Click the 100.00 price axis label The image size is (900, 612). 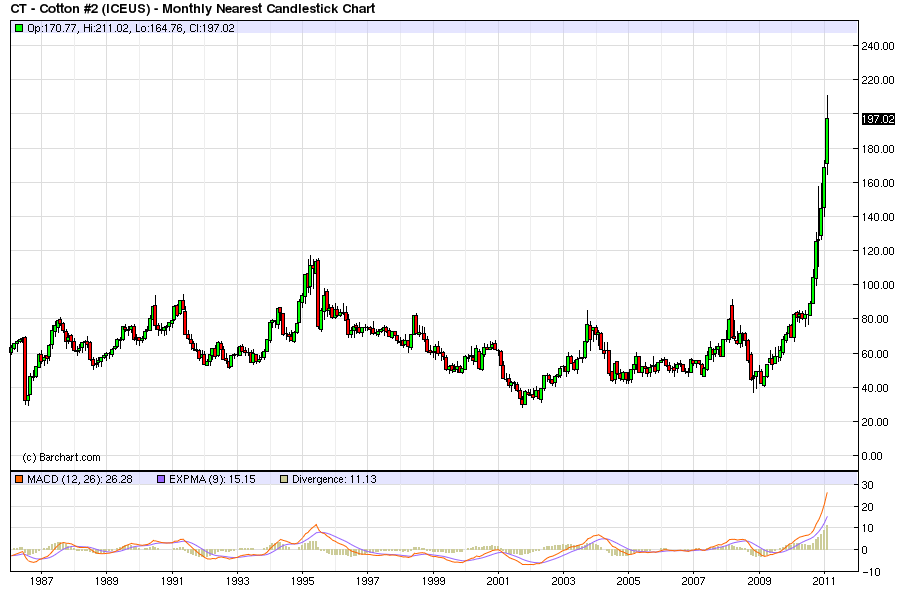878,285
